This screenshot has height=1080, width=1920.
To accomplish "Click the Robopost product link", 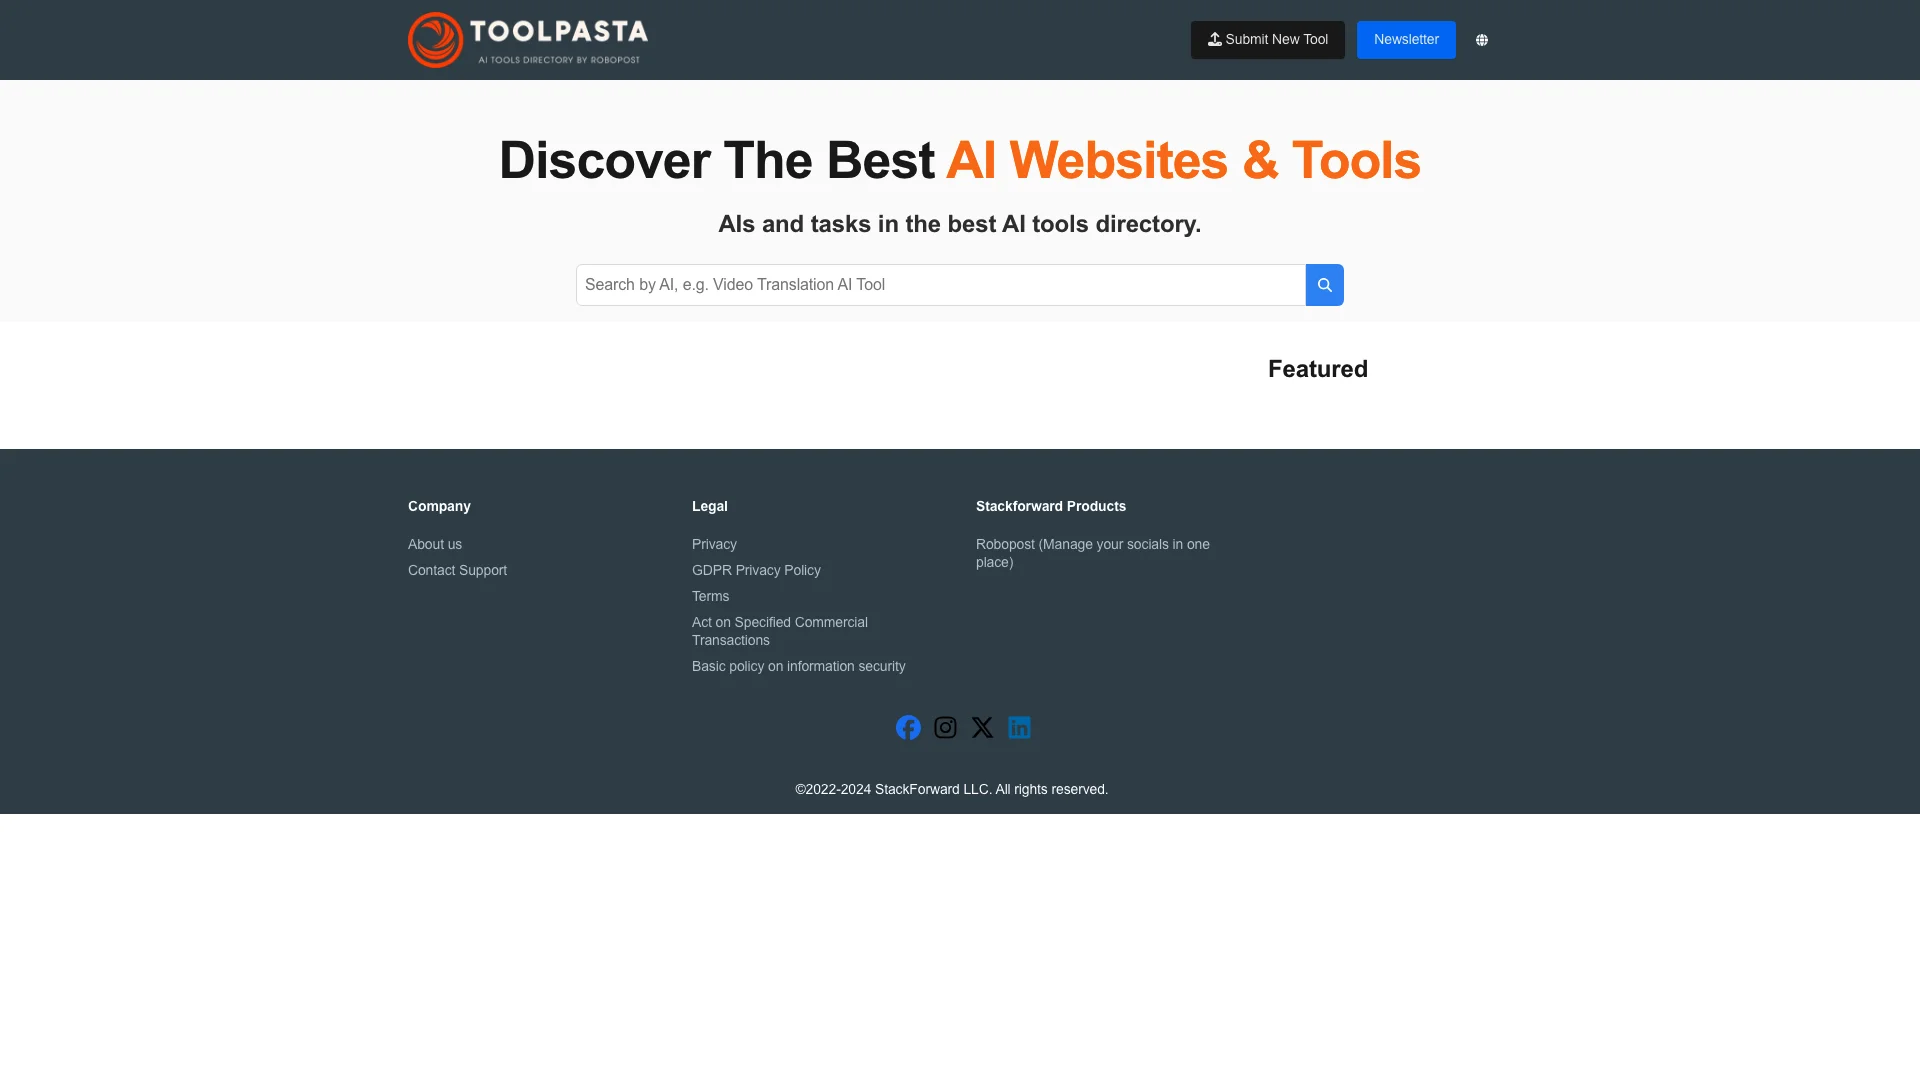I will (x=1092, y=553).
